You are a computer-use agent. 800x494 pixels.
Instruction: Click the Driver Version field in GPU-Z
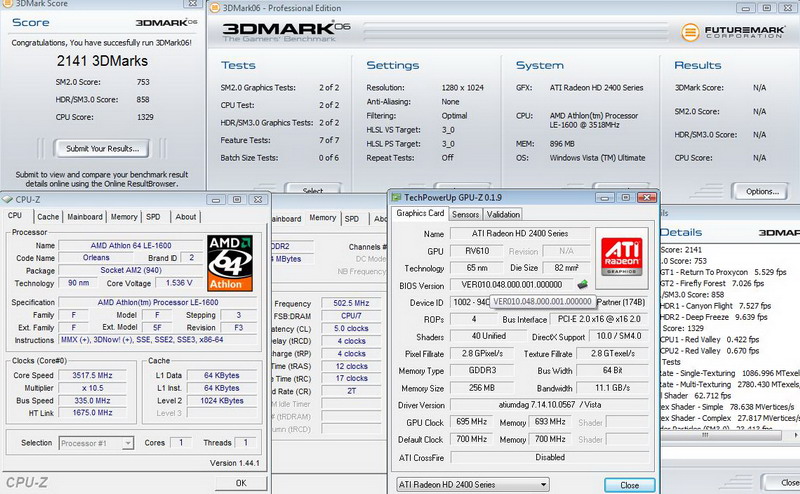549,405
